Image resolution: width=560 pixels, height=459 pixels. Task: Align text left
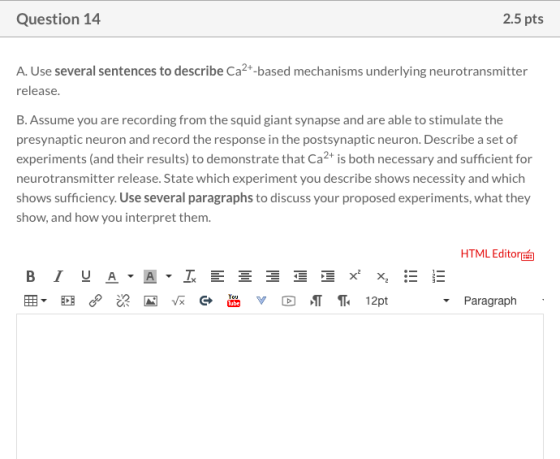pyautogui.click(x=217, y=276)
